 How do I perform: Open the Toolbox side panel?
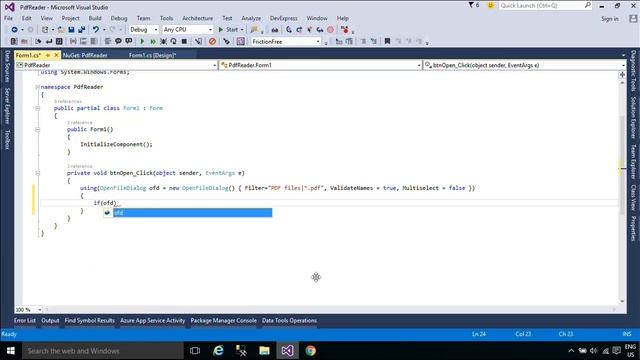coord(7,140)
